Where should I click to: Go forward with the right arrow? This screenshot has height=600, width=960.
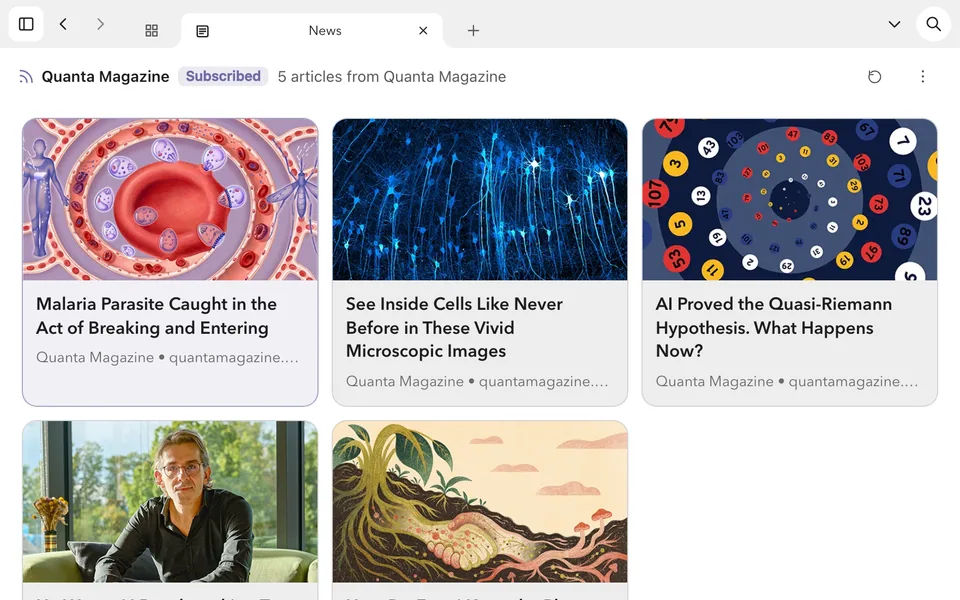click(100, 24)
